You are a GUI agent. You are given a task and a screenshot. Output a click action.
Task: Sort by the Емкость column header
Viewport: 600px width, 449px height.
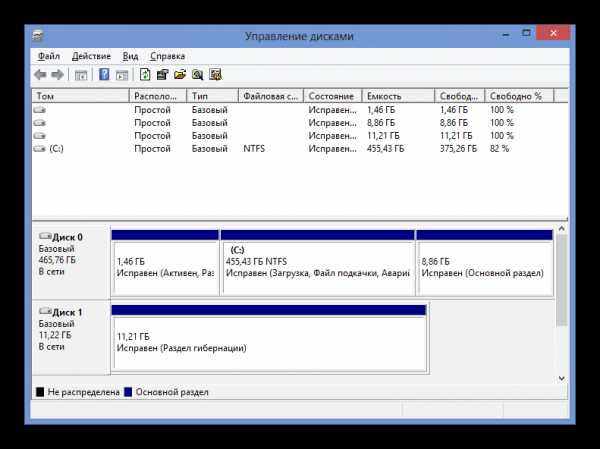pyautogui.click(x=398, y=96)
